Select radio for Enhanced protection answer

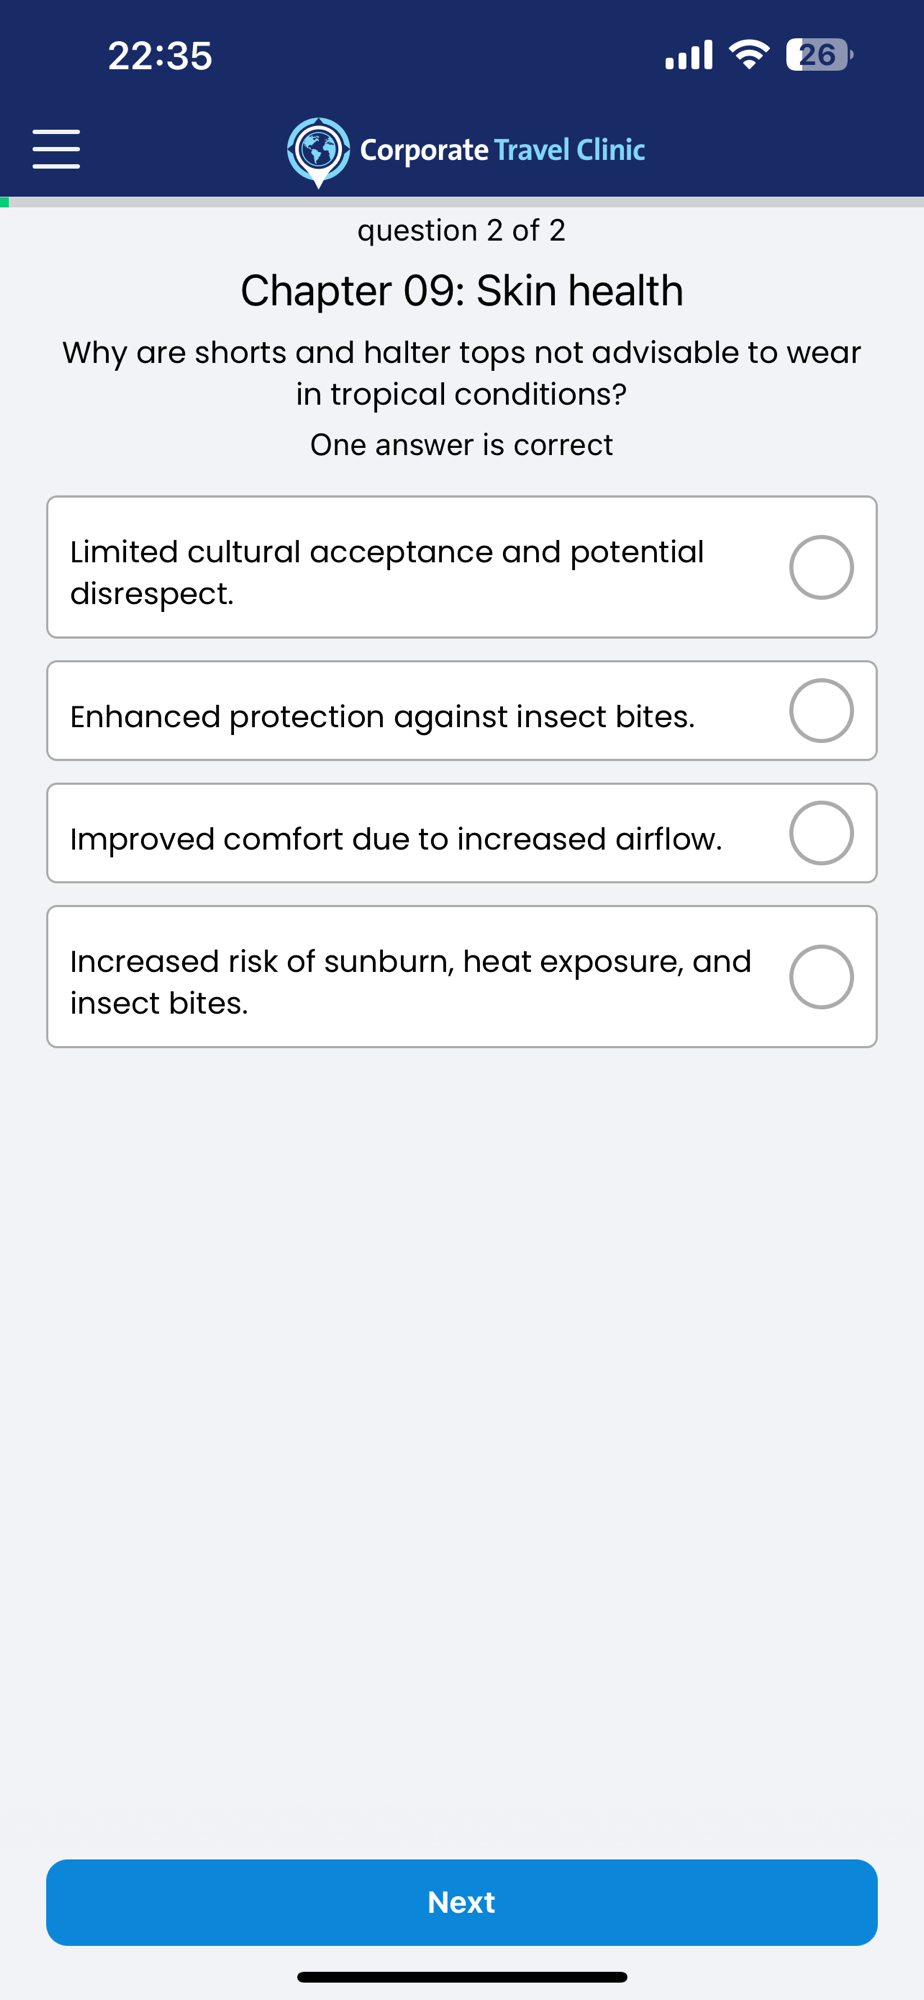821,711
